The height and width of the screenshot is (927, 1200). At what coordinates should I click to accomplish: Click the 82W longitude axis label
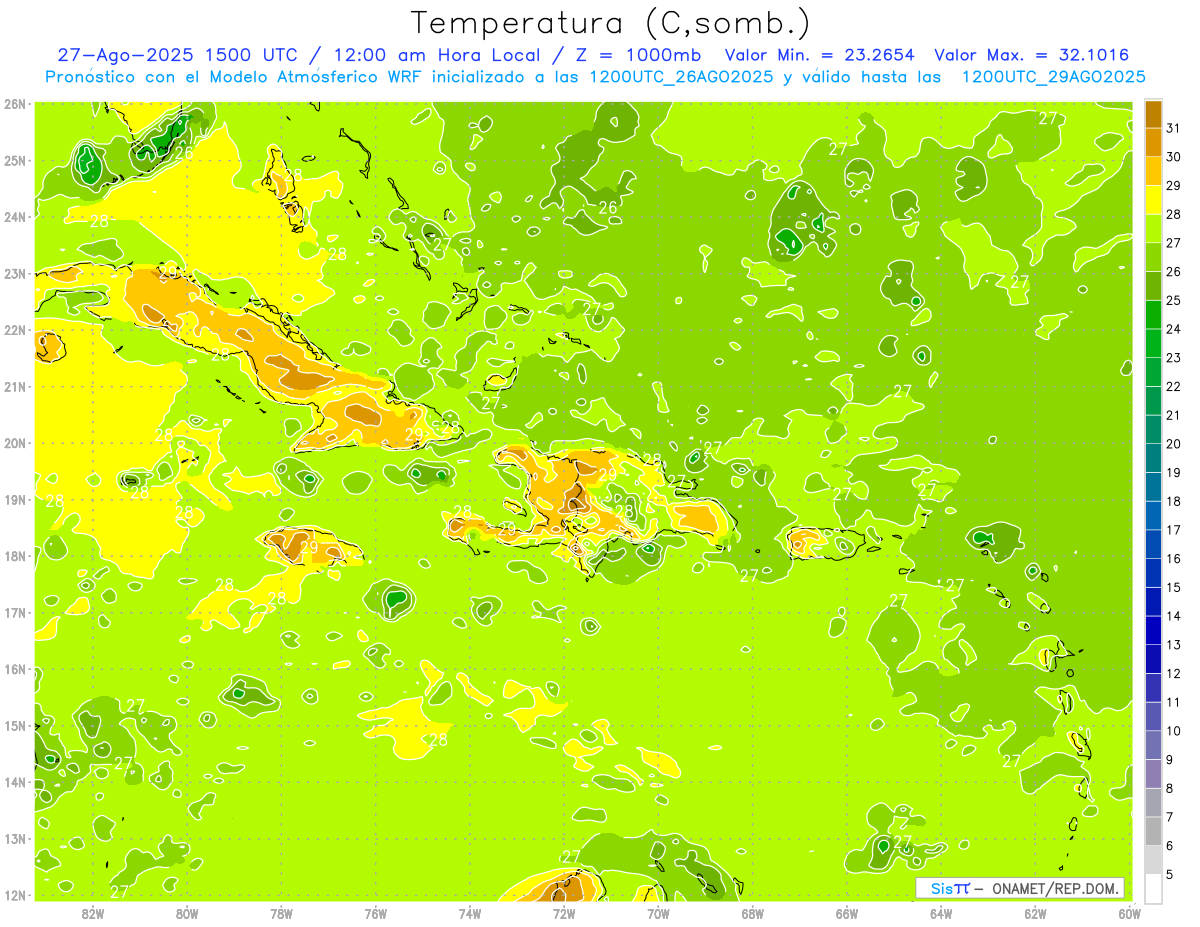tap(93, 913)
